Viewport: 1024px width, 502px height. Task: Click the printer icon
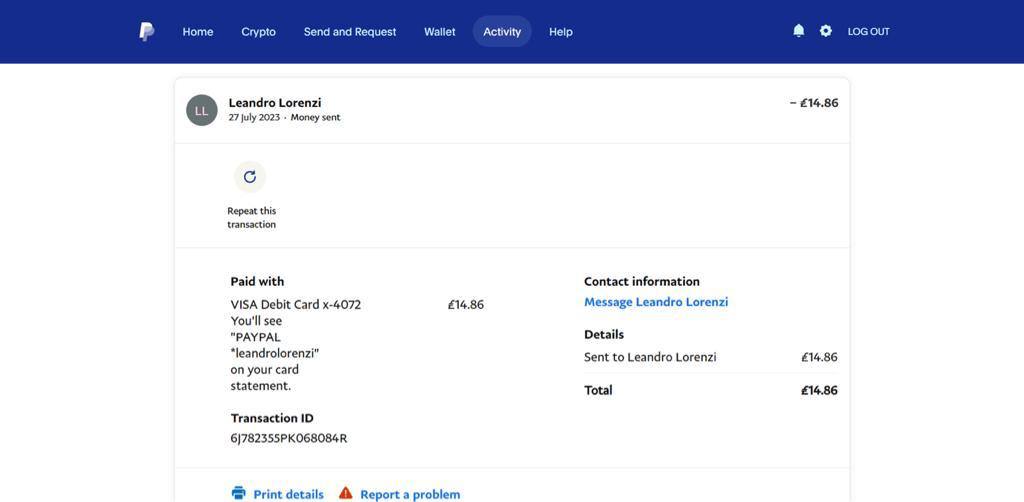point(238,493)
